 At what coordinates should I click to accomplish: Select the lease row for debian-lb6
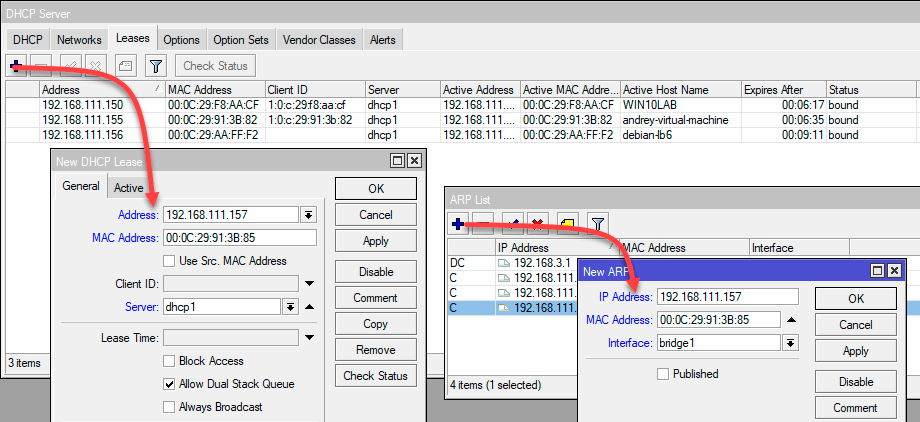click(460, 135)
